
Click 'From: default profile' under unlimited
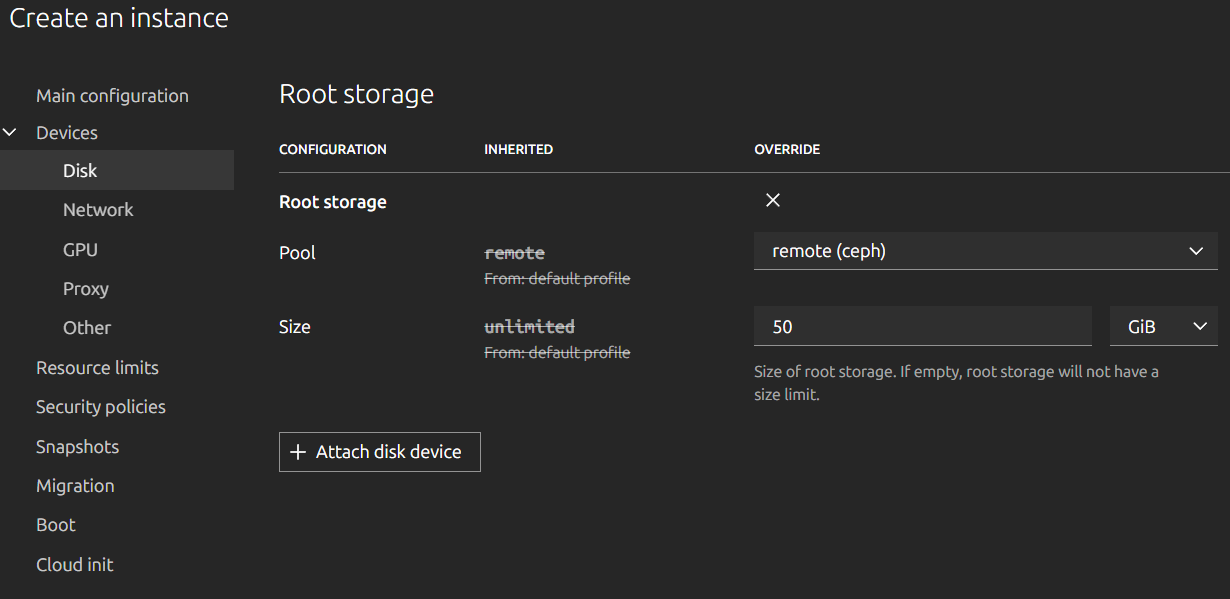(557, 353)
